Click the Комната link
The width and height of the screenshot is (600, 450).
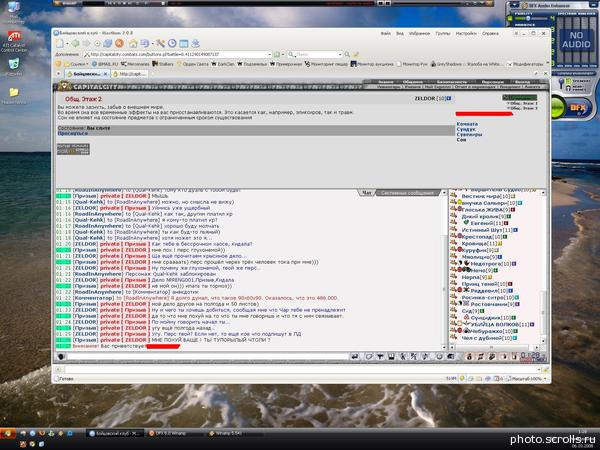pyautogui.click(x=467, y=124)
